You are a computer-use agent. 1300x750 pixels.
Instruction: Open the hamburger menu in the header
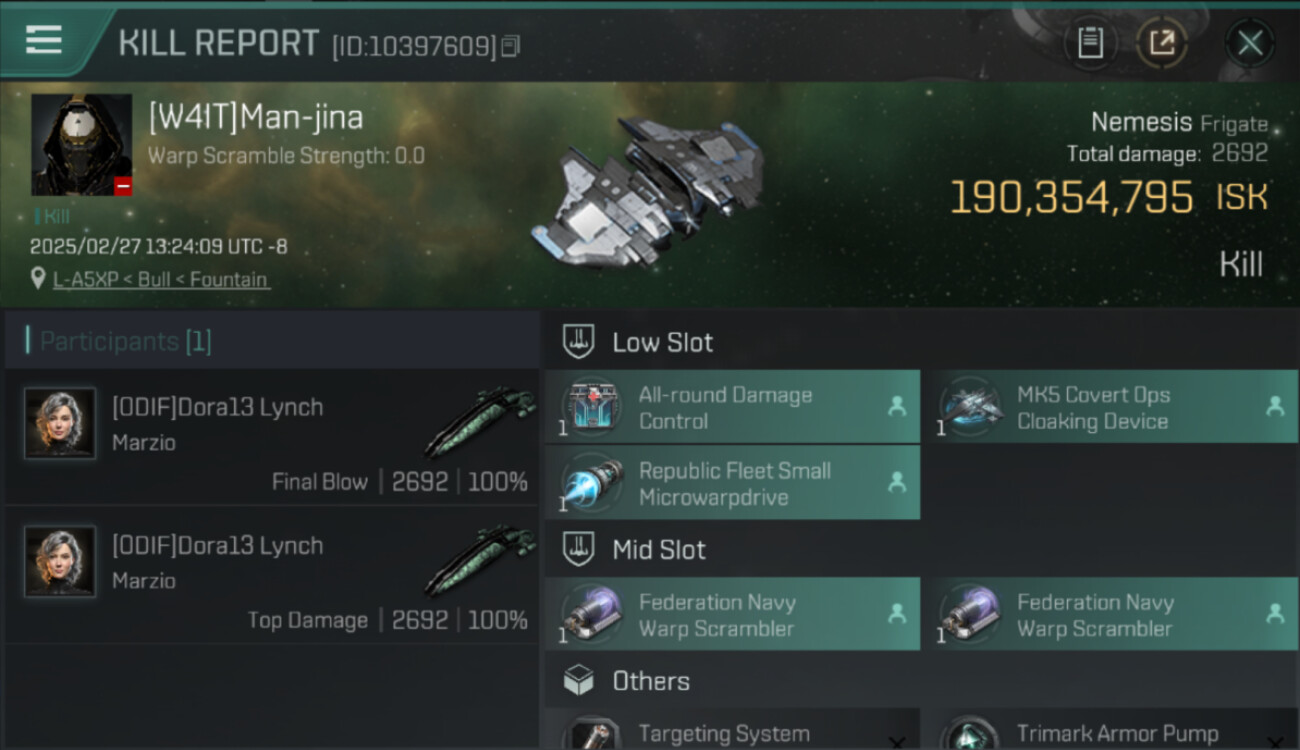click(x=44, y=40)
